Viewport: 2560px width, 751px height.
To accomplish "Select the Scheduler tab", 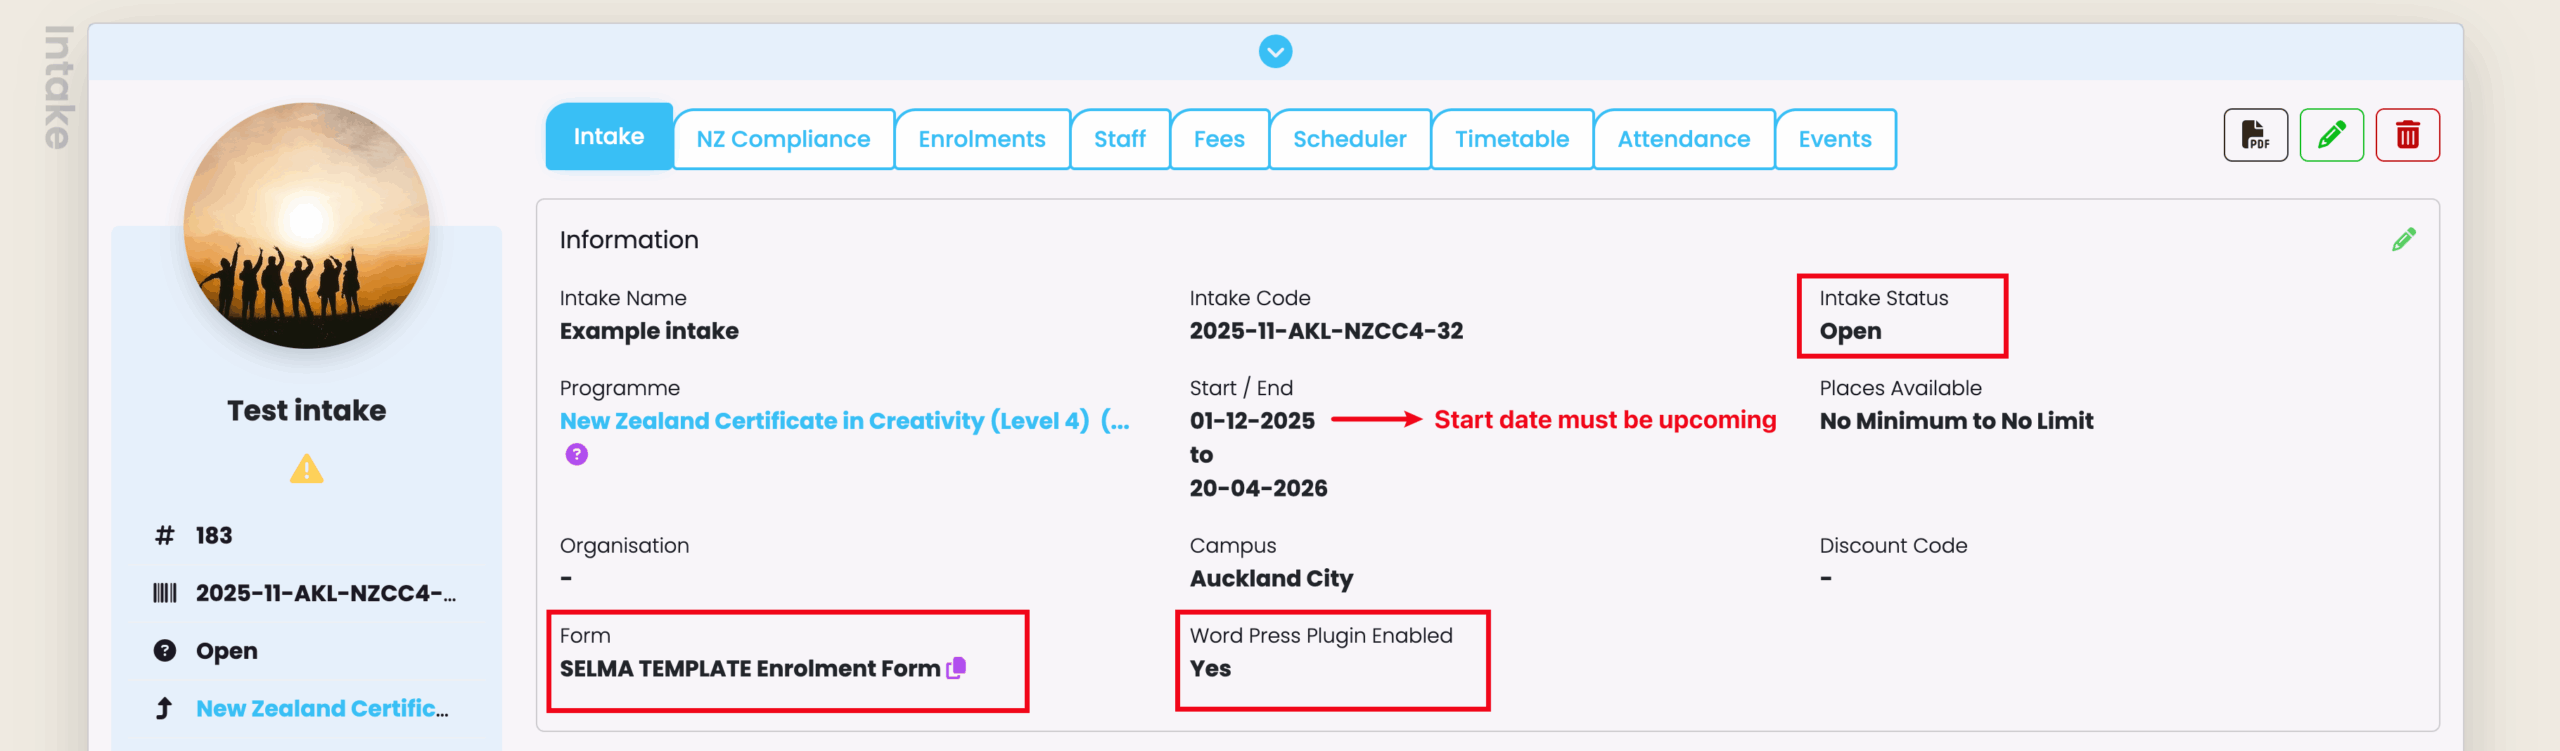I will click(1349, 140).
